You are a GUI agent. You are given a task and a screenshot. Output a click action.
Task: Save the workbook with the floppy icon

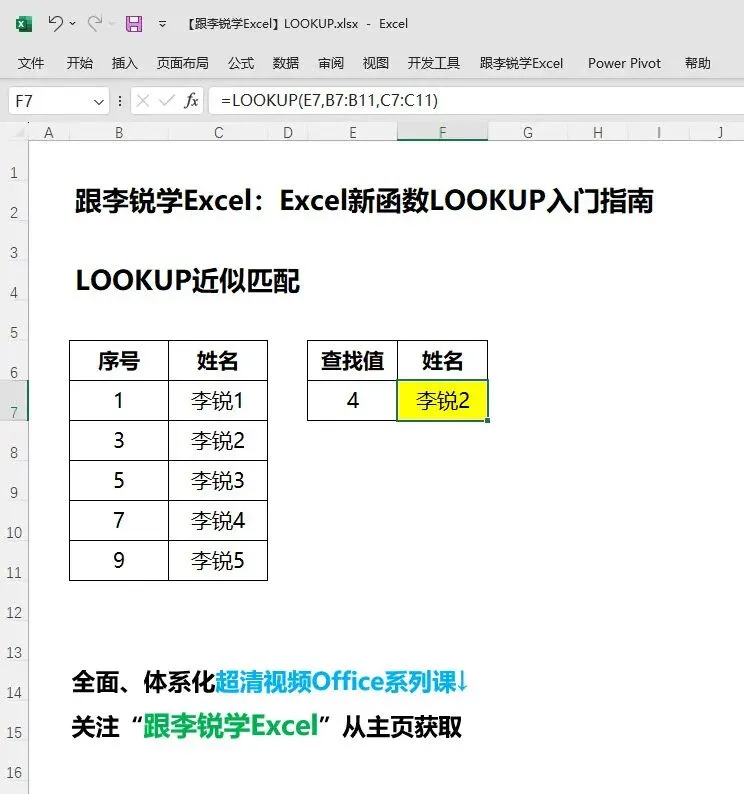coord(134,24)
